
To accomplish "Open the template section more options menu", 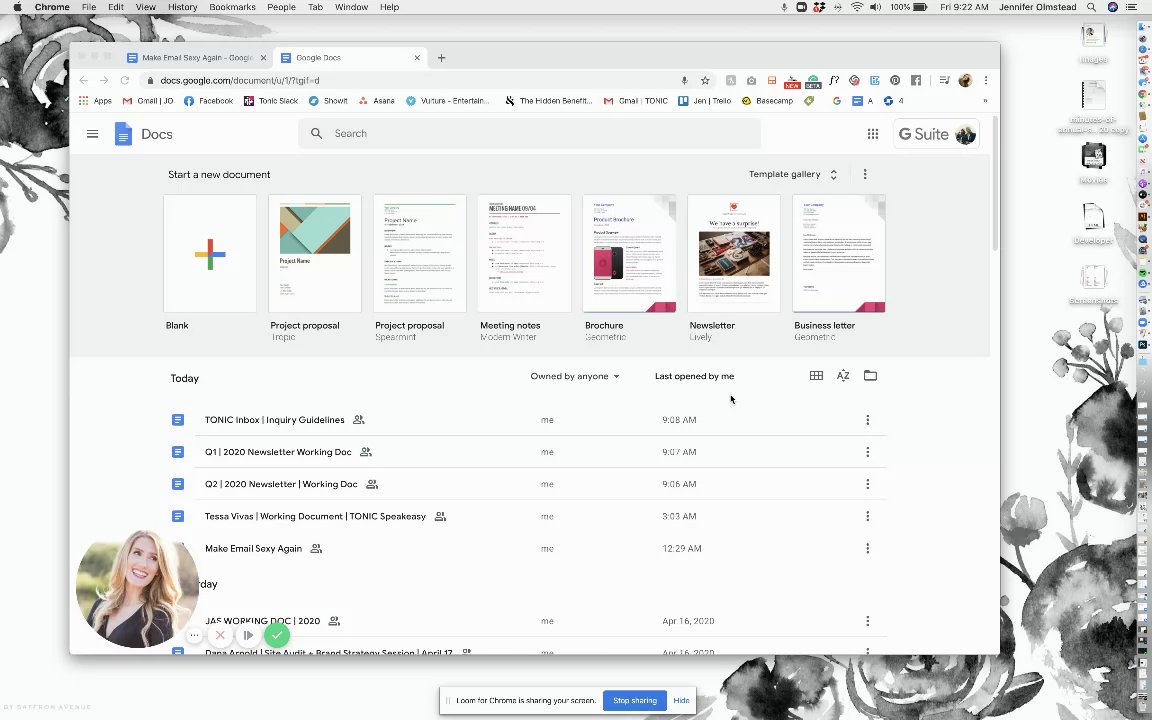I will 865,174.
